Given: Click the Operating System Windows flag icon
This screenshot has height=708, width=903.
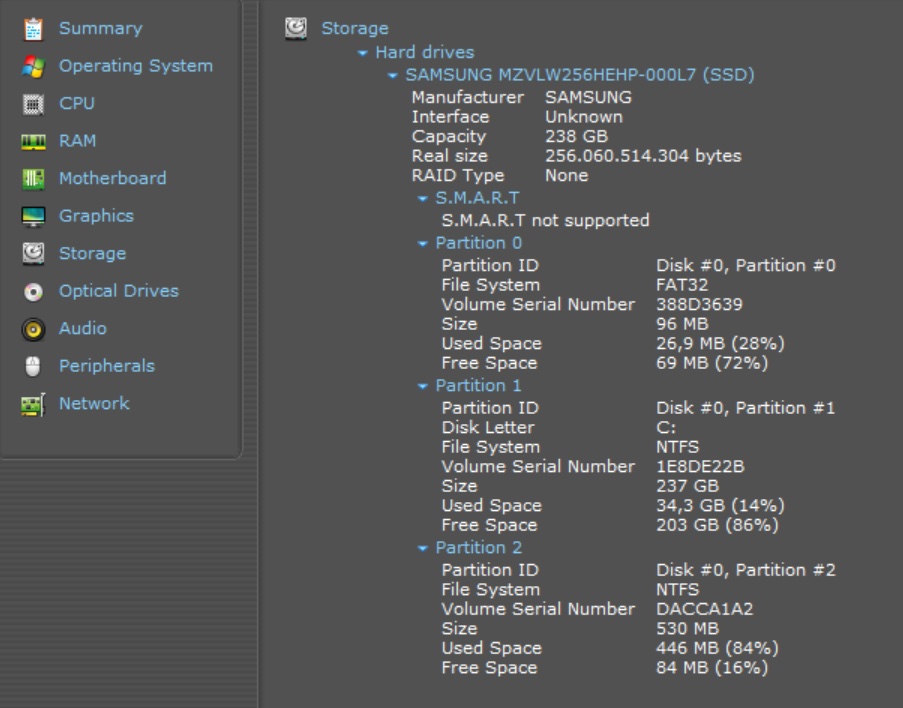Looking at the screenshot, I should (33, 67).
